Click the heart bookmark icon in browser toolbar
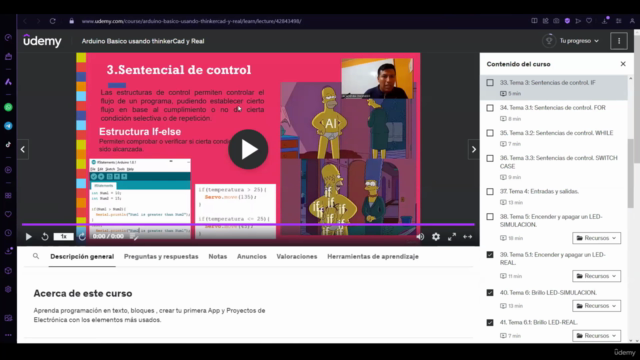640x360 pixels. [589, 21]
